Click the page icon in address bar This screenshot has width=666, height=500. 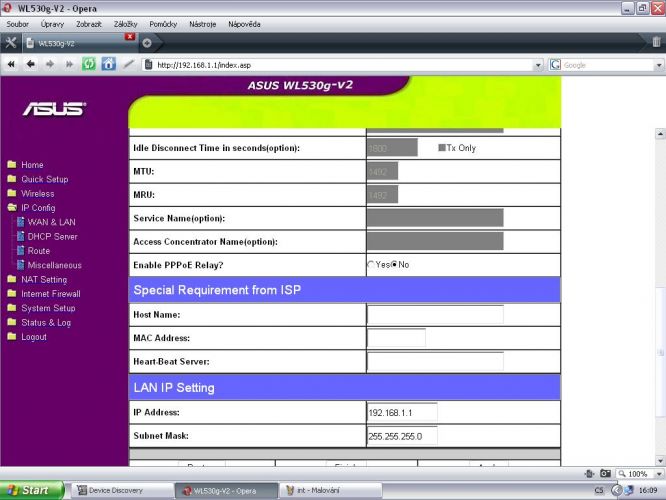149,65
